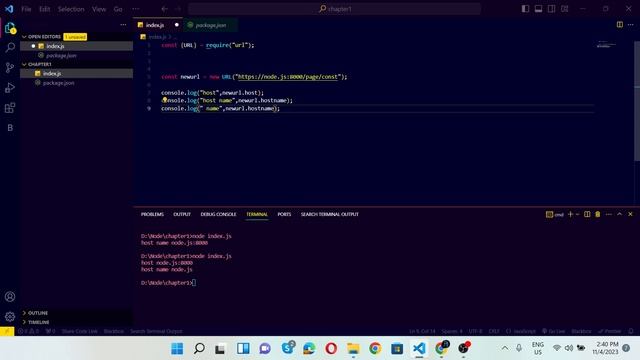Toggle the primary side bar
This screenshot has height=360, width=640.
[x=525, y=9]
